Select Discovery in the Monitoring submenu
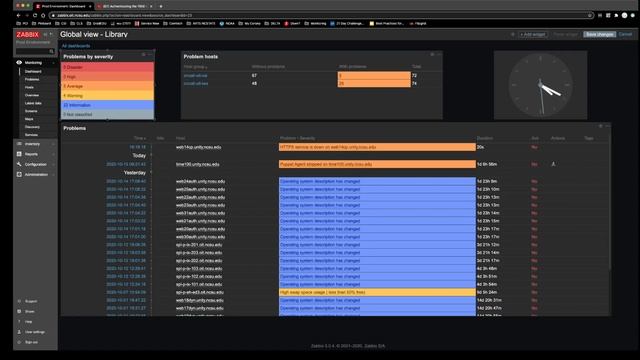 pos(32,127)
